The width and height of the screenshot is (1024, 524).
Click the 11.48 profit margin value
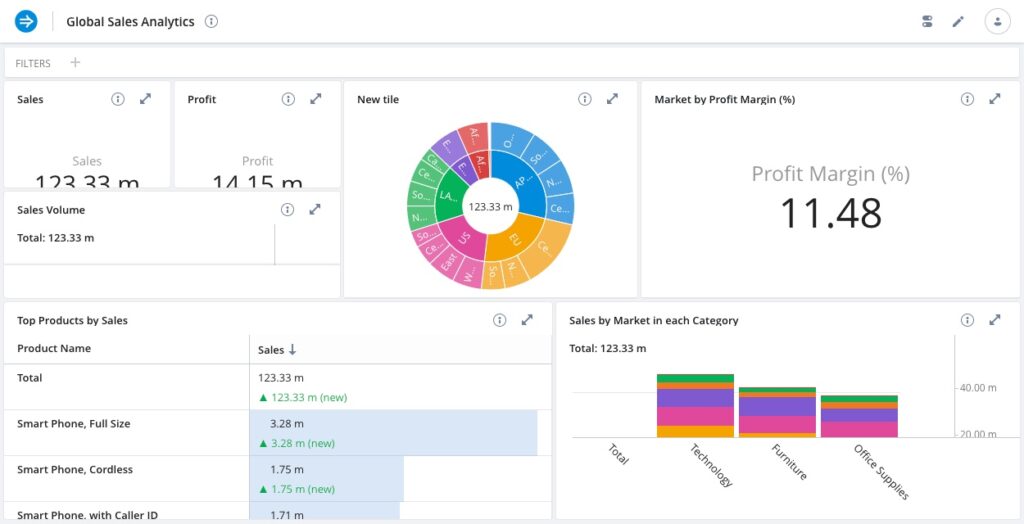(831, 213)
